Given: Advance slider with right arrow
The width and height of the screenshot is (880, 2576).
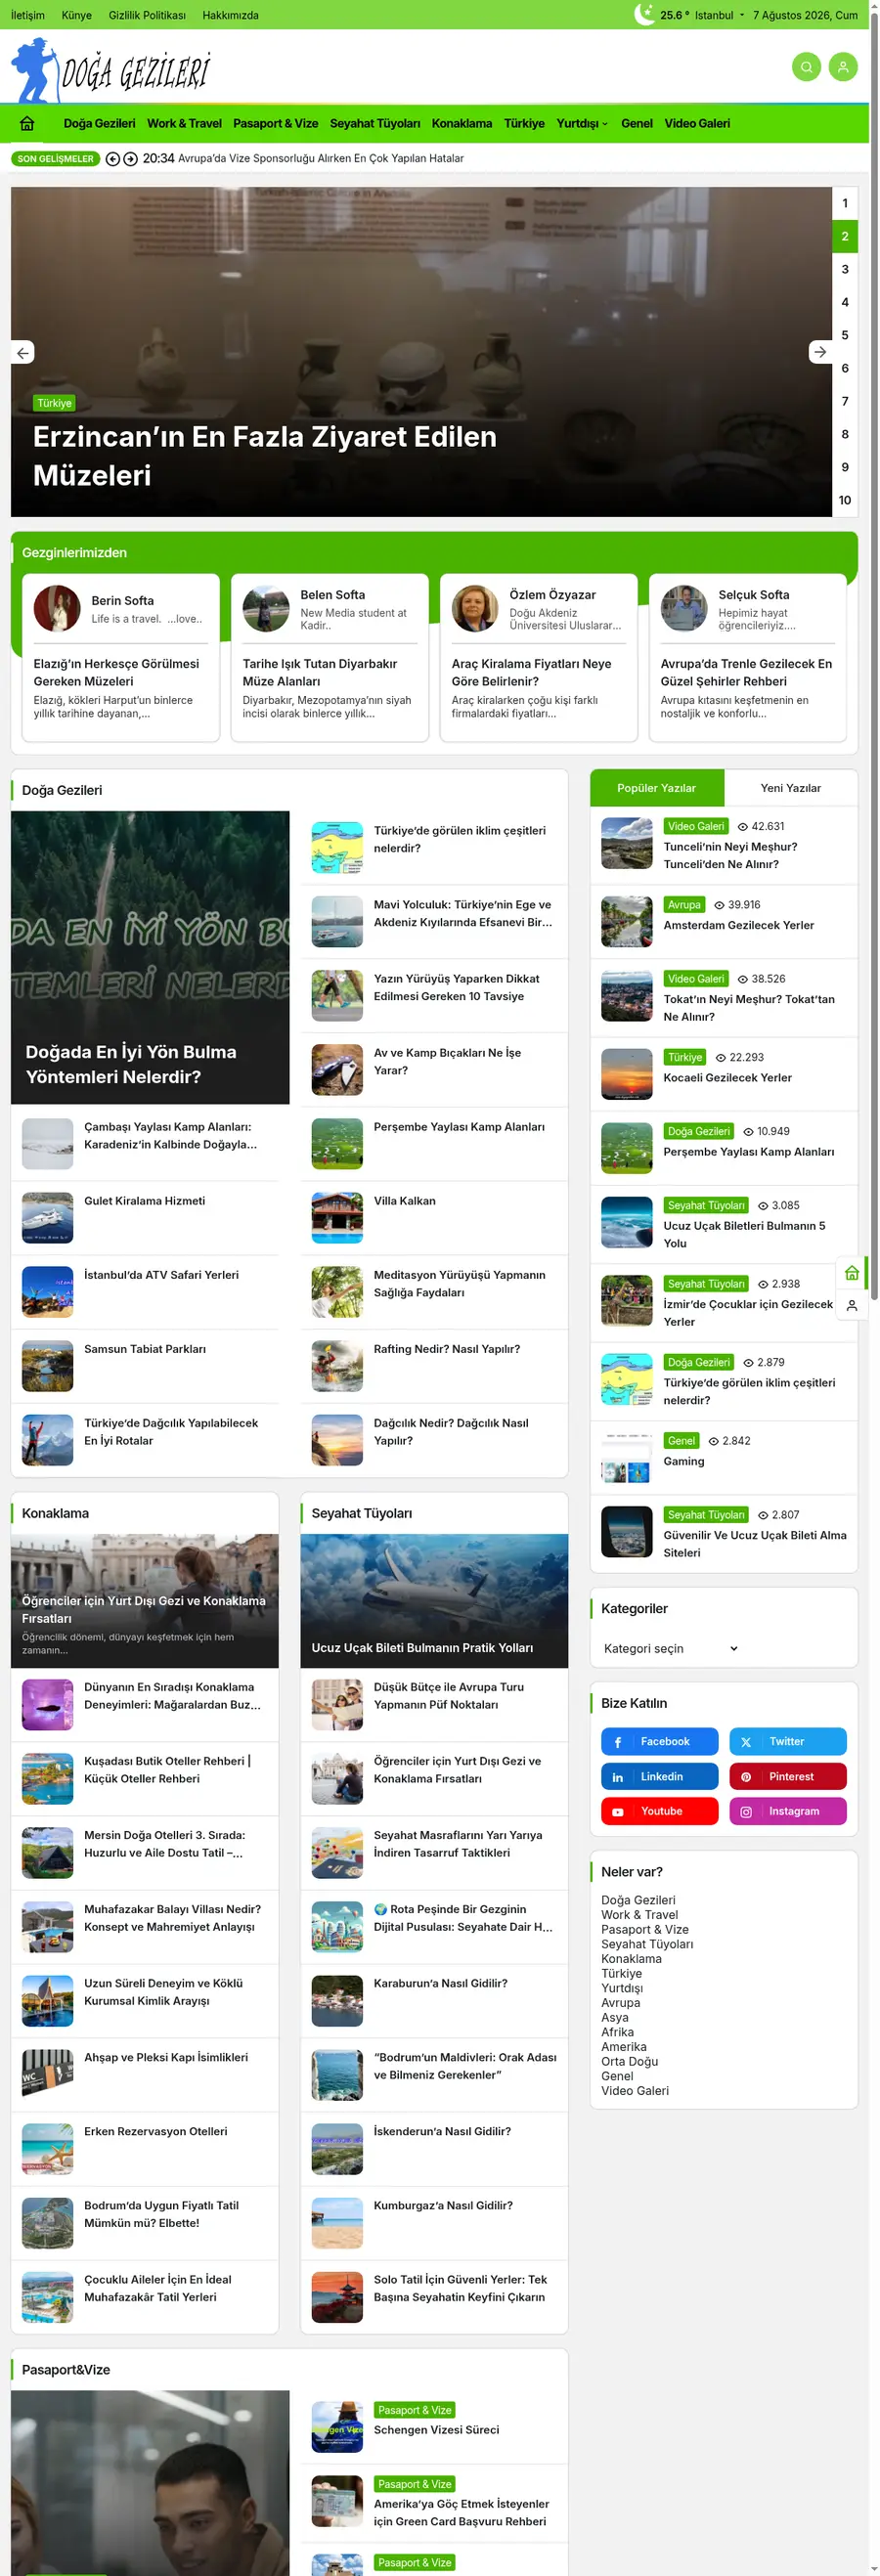Looking at the screenshot, I should (x=820, y=352).
